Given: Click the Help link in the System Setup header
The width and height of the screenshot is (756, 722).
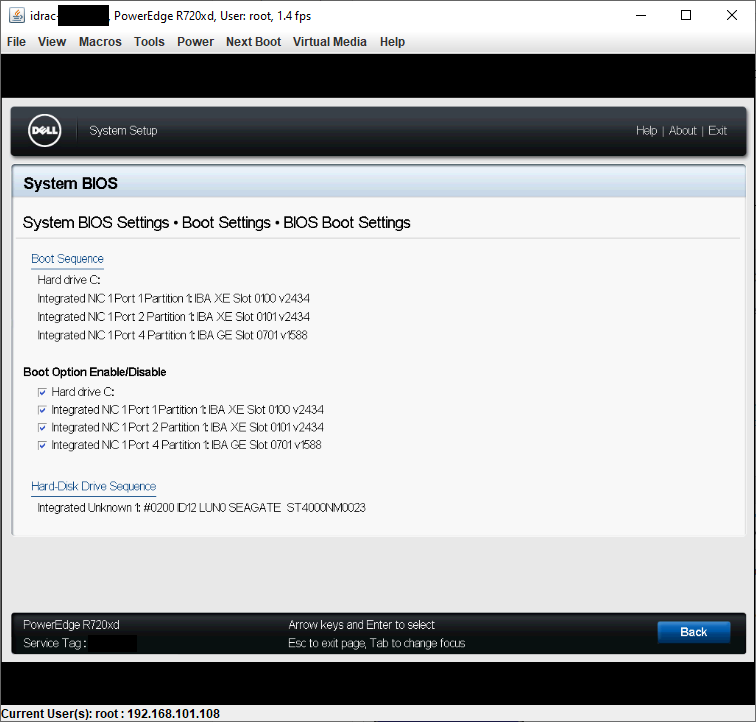Looking at the screenshot, I should (x=647, y=131).
